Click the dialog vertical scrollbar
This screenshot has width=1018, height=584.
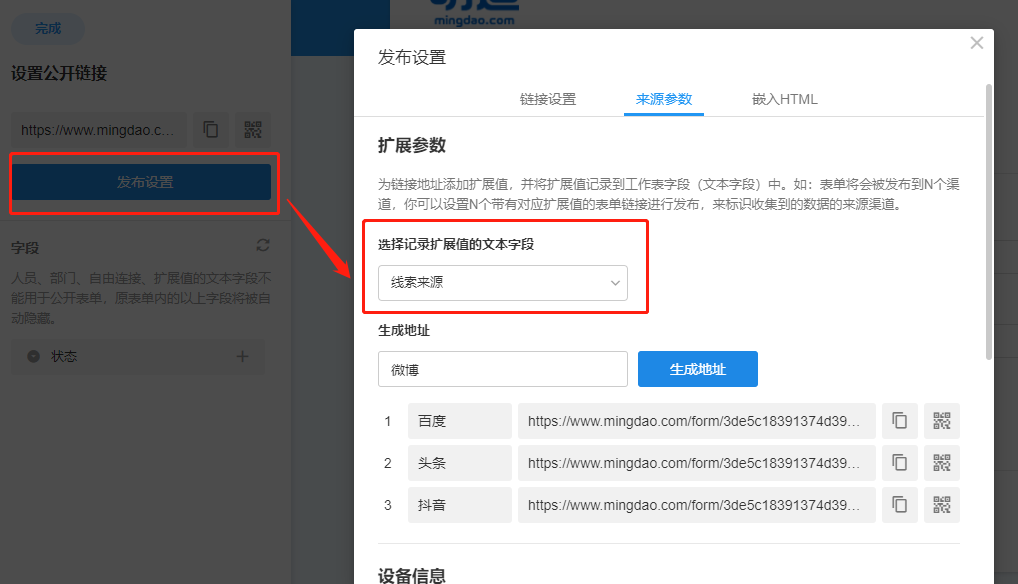(989, 221)
